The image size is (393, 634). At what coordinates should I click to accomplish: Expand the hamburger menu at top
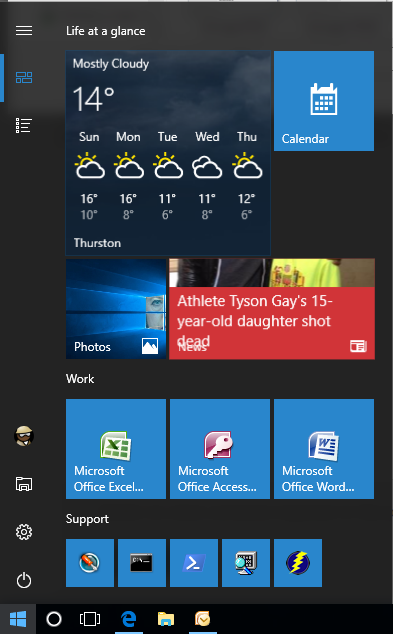[24, 30]
